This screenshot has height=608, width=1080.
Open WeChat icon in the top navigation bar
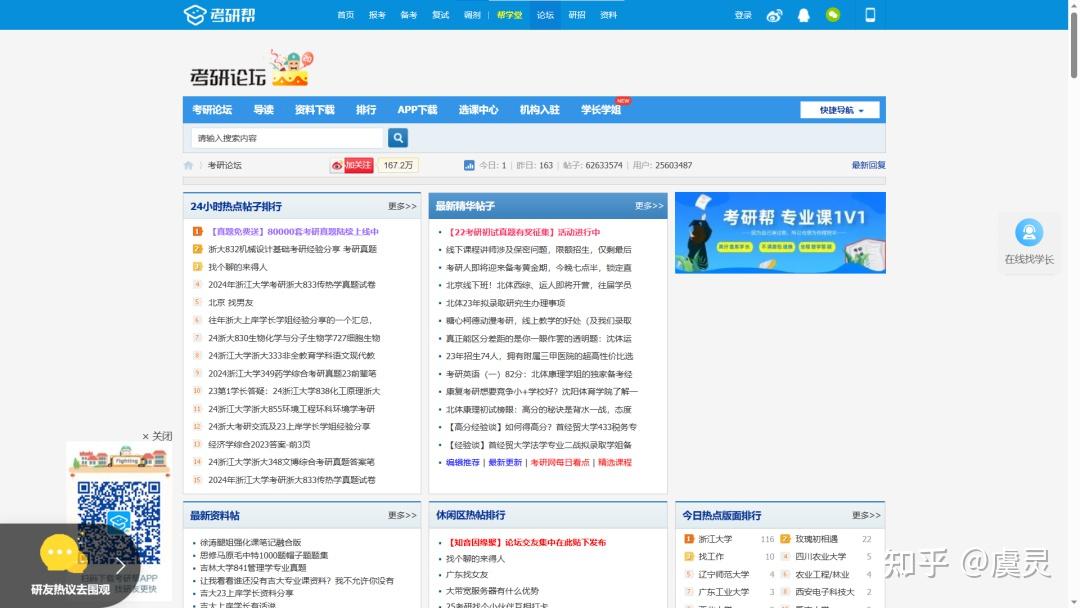pos(833,15)
